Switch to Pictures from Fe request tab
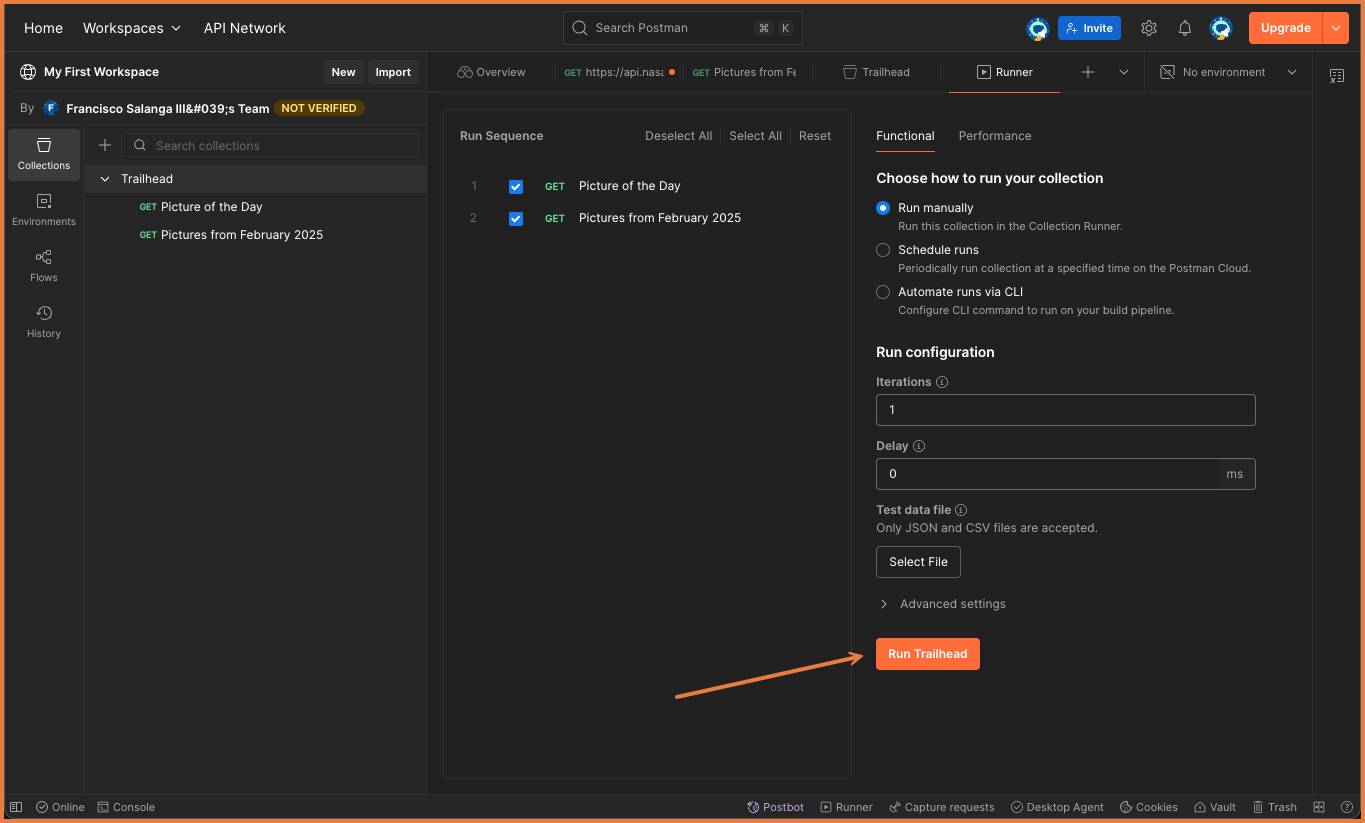The width and height of the screenshot is (1365, 823). 745,72
